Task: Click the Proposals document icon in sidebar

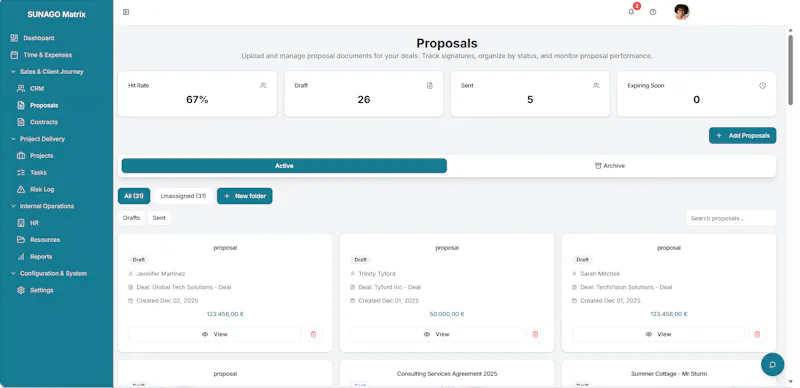Action: (21, 105)
